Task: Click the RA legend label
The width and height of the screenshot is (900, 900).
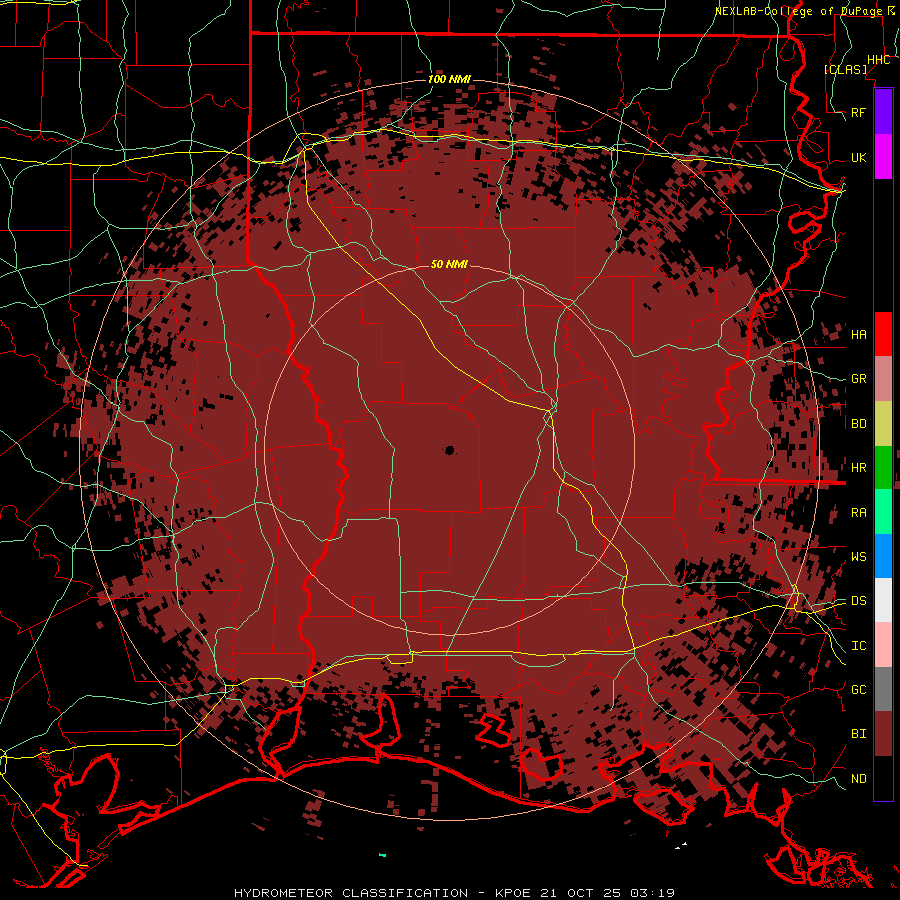Action: 859,513
